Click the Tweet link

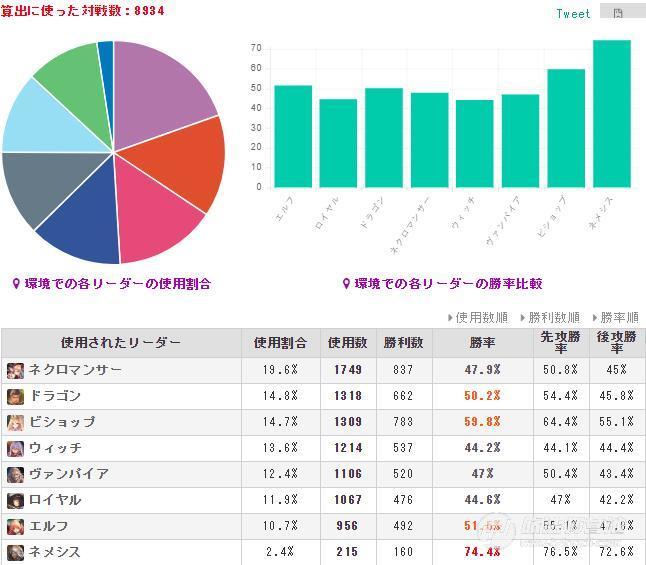coord(573,13)
